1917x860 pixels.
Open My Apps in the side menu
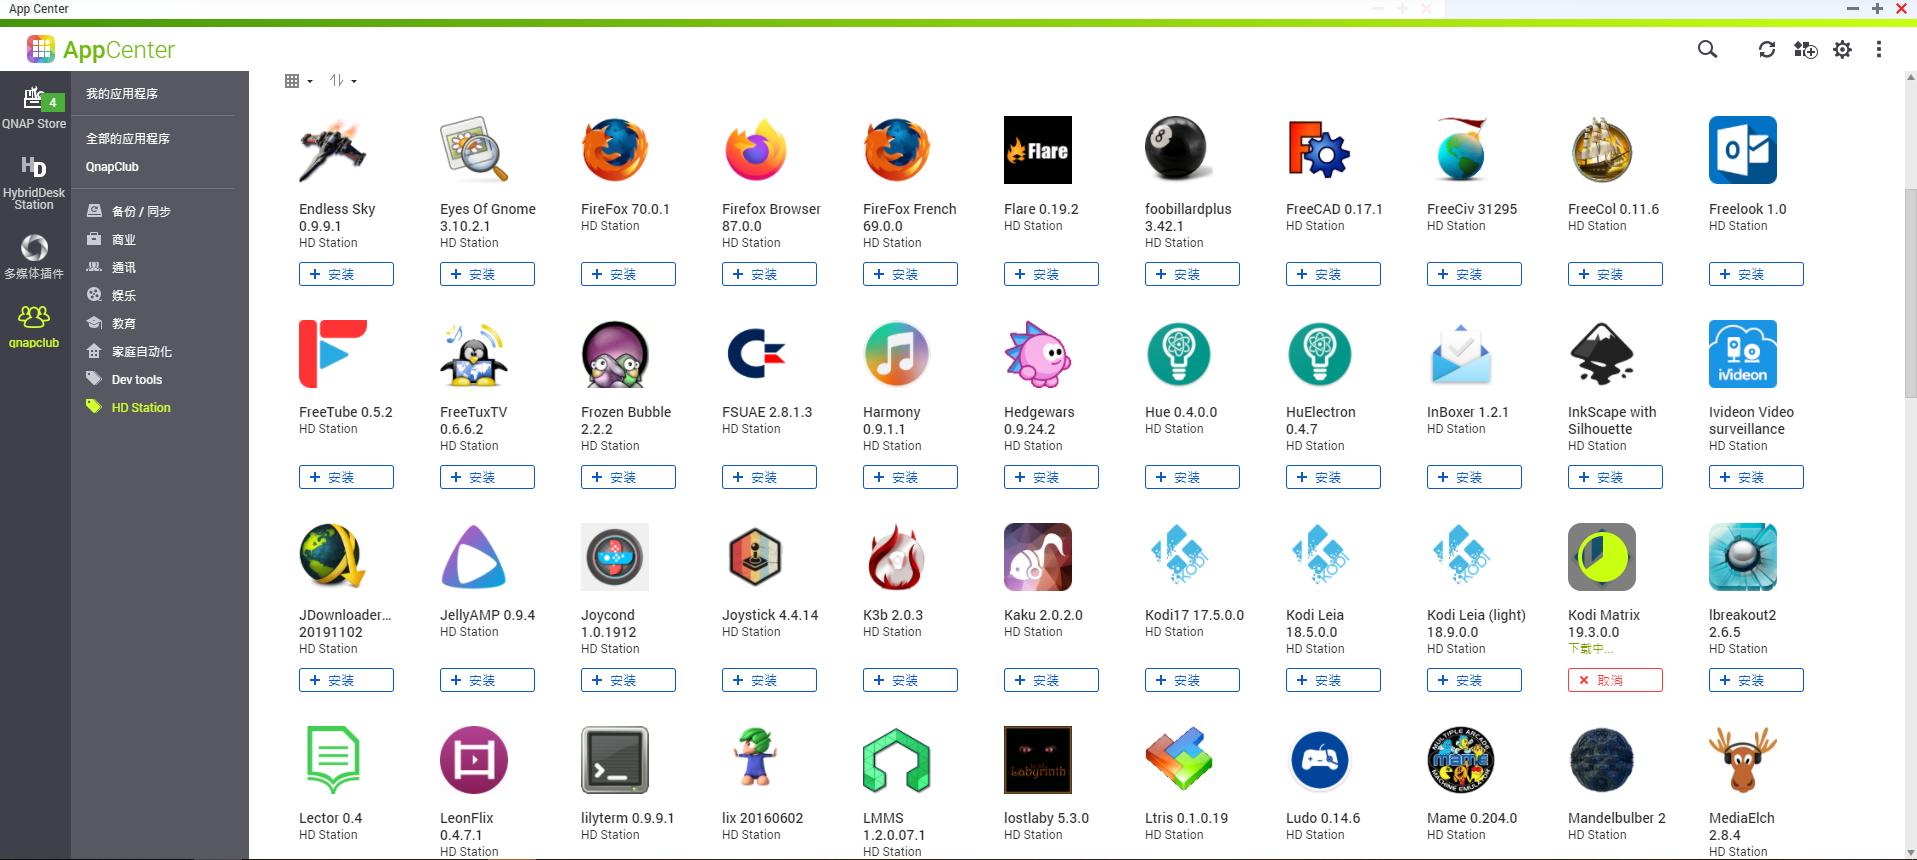point(122,94)
